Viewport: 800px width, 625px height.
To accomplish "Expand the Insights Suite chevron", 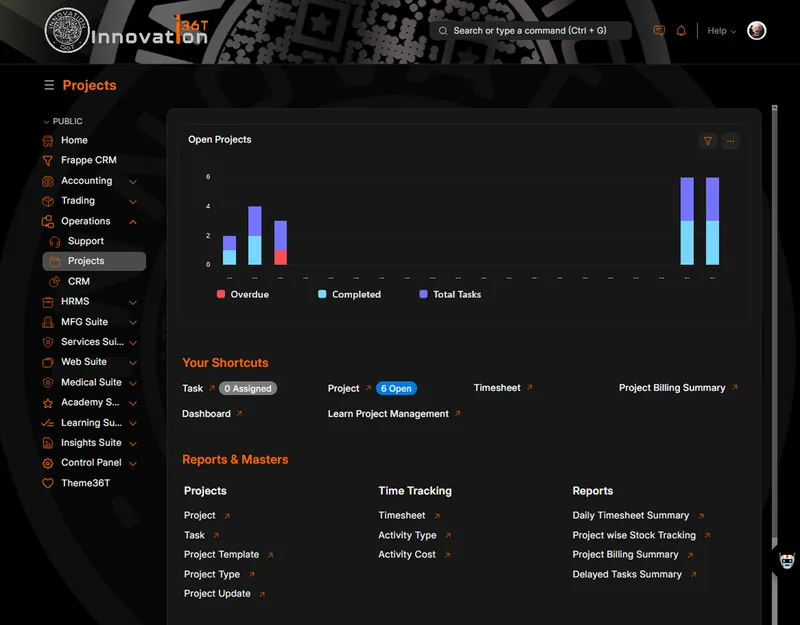I will (x=133, y=443).
